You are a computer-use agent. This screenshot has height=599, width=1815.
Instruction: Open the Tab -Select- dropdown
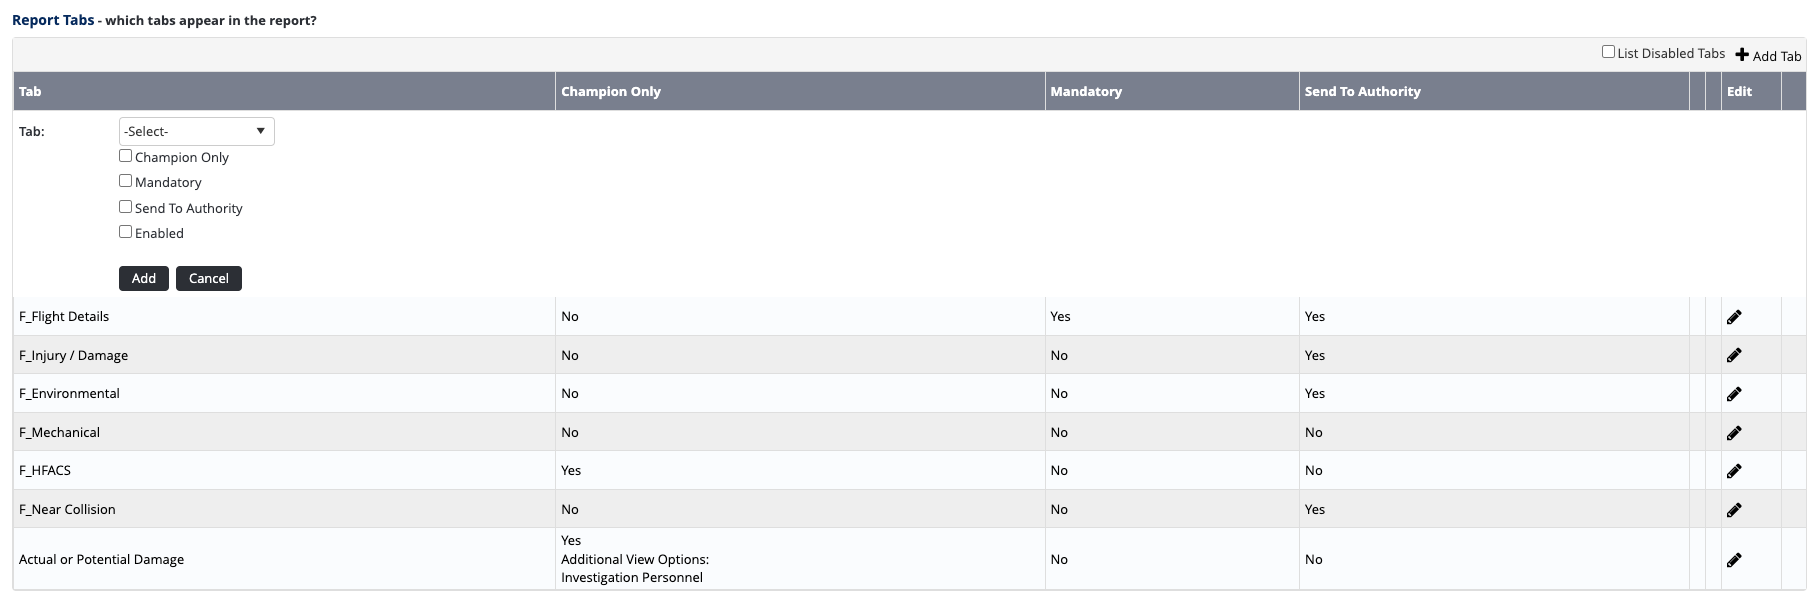click(x=196, y=131)
